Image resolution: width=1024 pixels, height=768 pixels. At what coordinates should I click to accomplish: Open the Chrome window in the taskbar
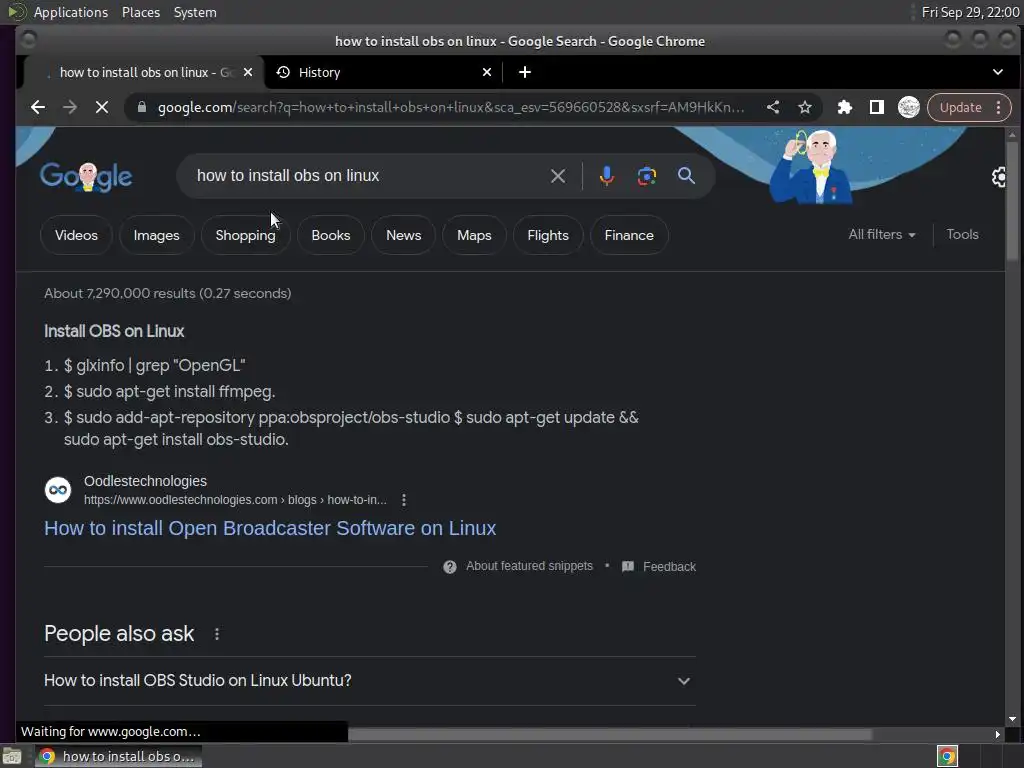pos(119,756)
